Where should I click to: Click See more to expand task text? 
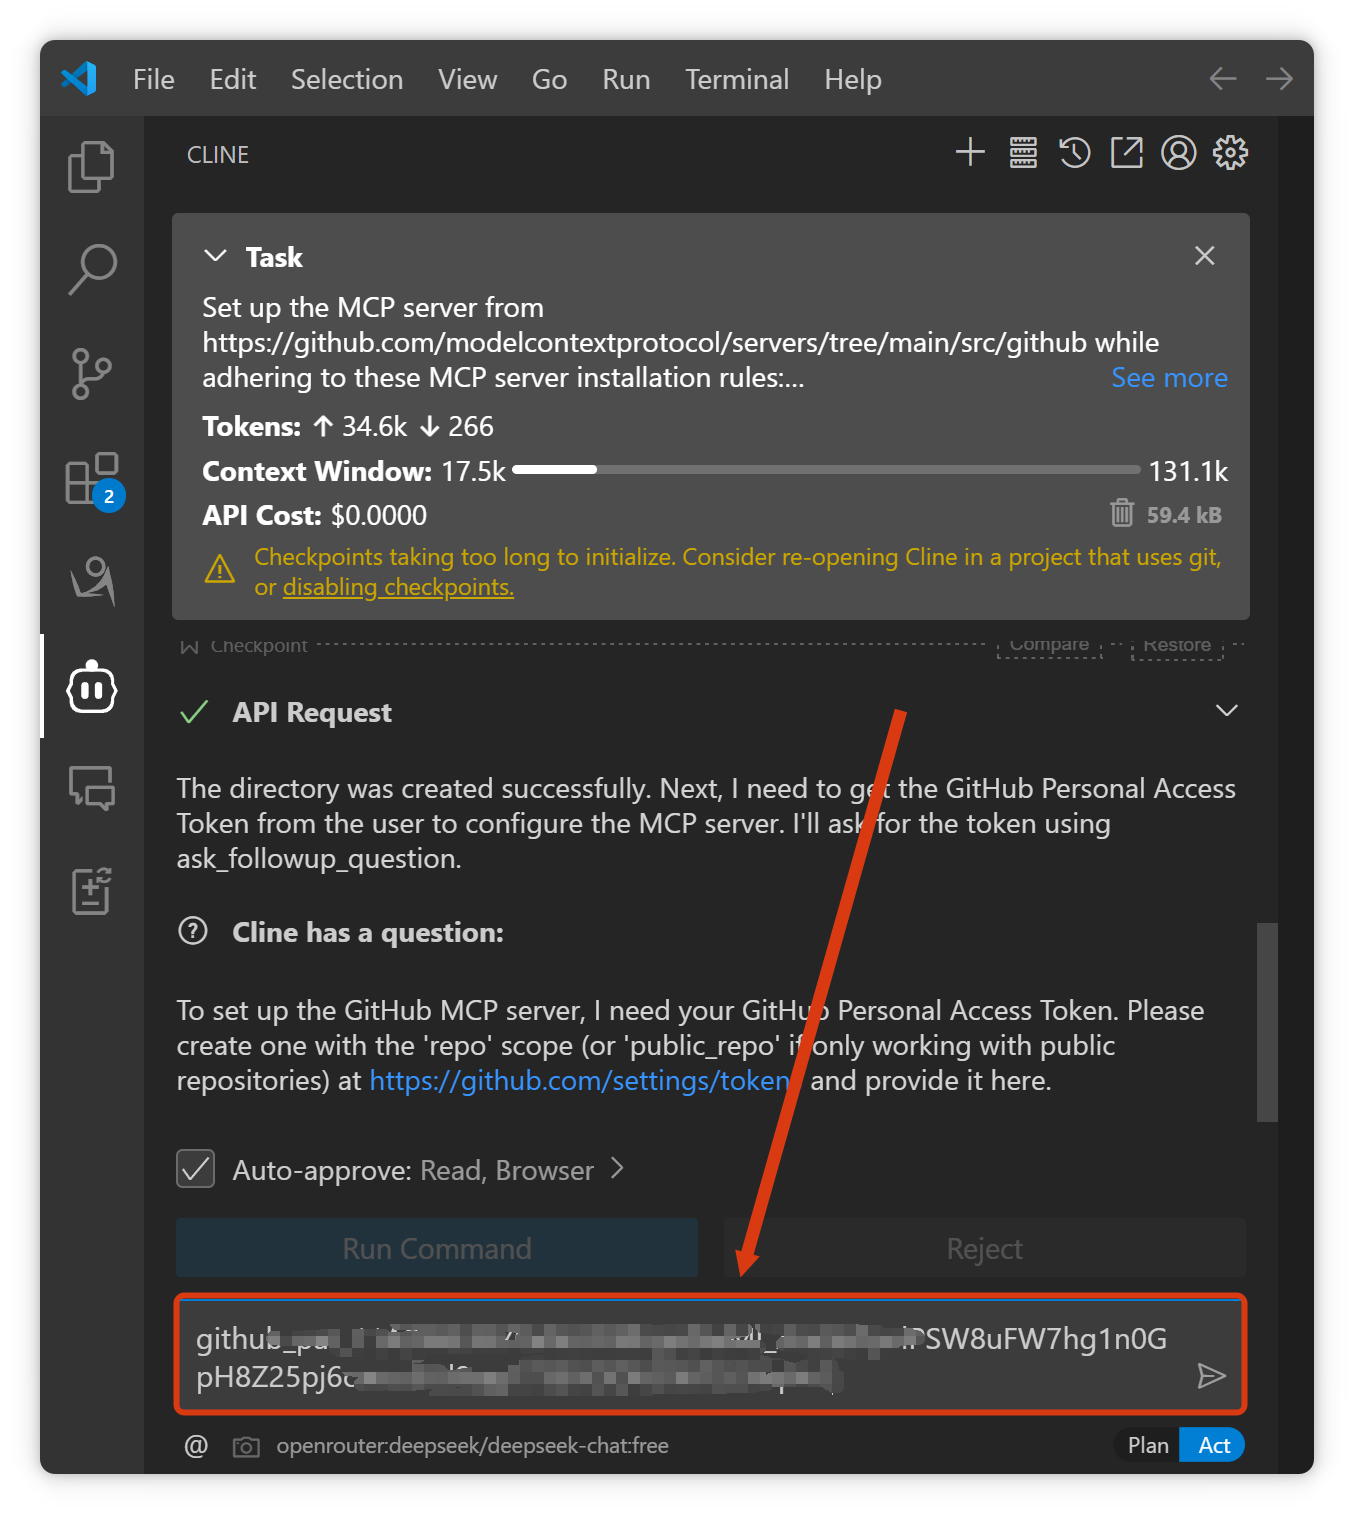tap(1169, 378)
